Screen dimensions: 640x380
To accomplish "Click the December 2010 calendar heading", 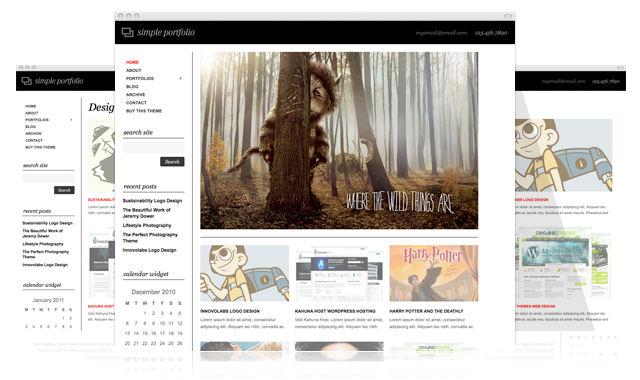I will (x=153, y=292).
